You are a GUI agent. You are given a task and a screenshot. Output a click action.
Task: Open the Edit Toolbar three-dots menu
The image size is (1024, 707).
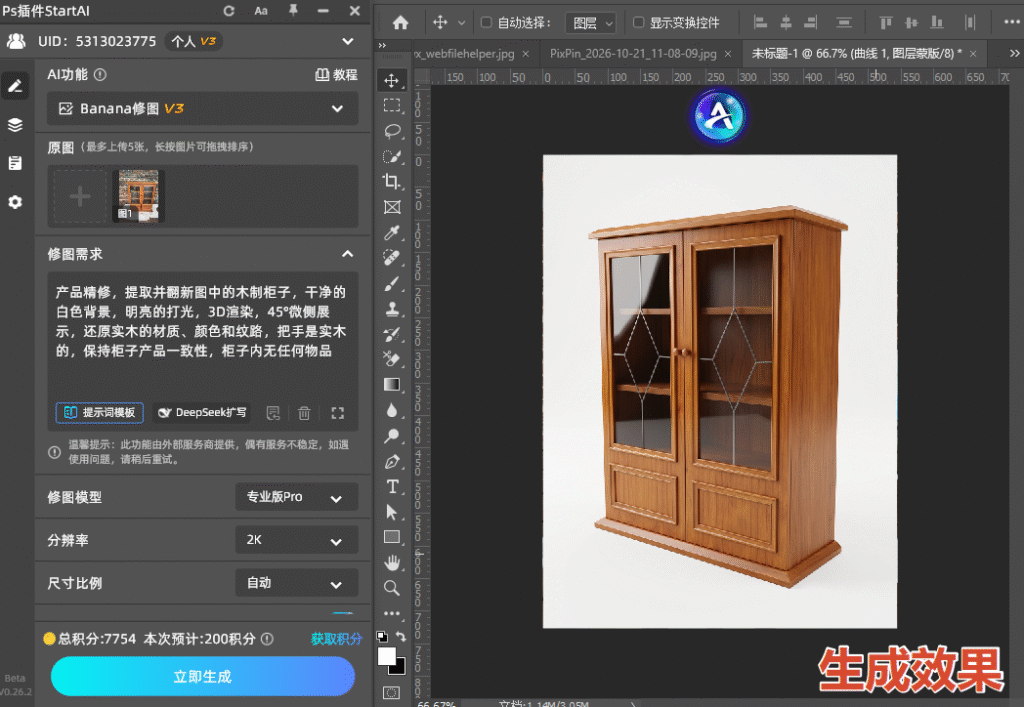tap(392, 614)
